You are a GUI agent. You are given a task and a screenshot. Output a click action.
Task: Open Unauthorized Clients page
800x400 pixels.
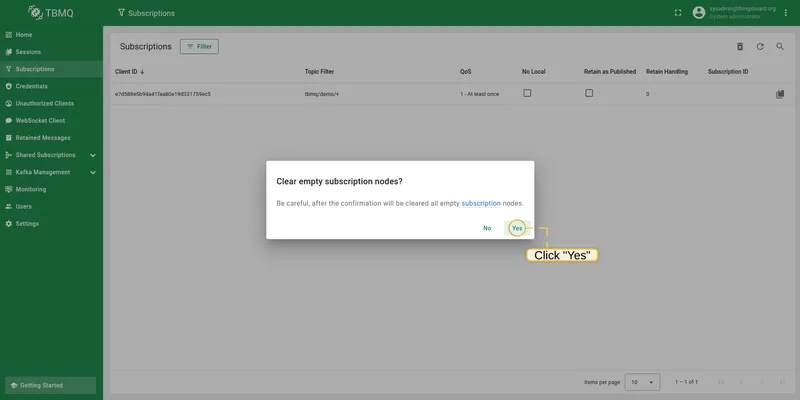pos(51,104)
